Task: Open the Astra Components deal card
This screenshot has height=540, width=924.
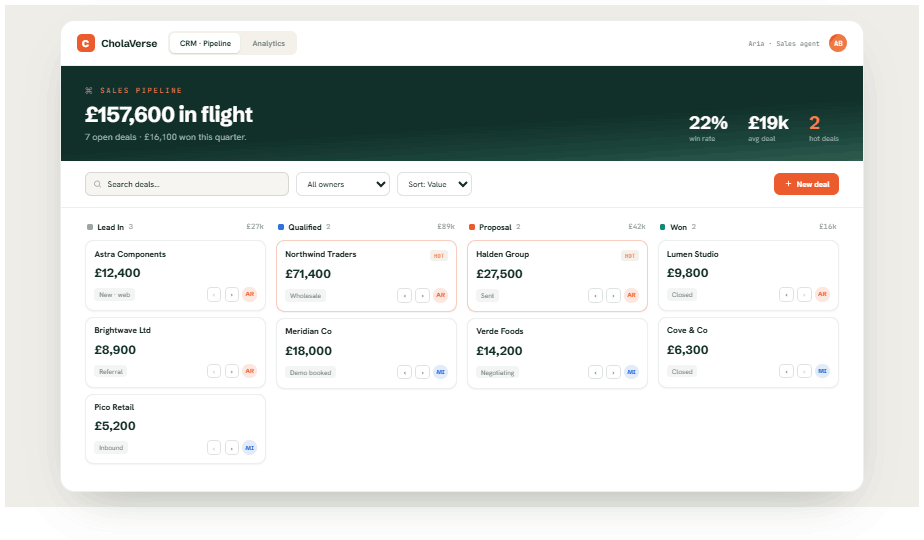Action: click(x=176, y=275)
